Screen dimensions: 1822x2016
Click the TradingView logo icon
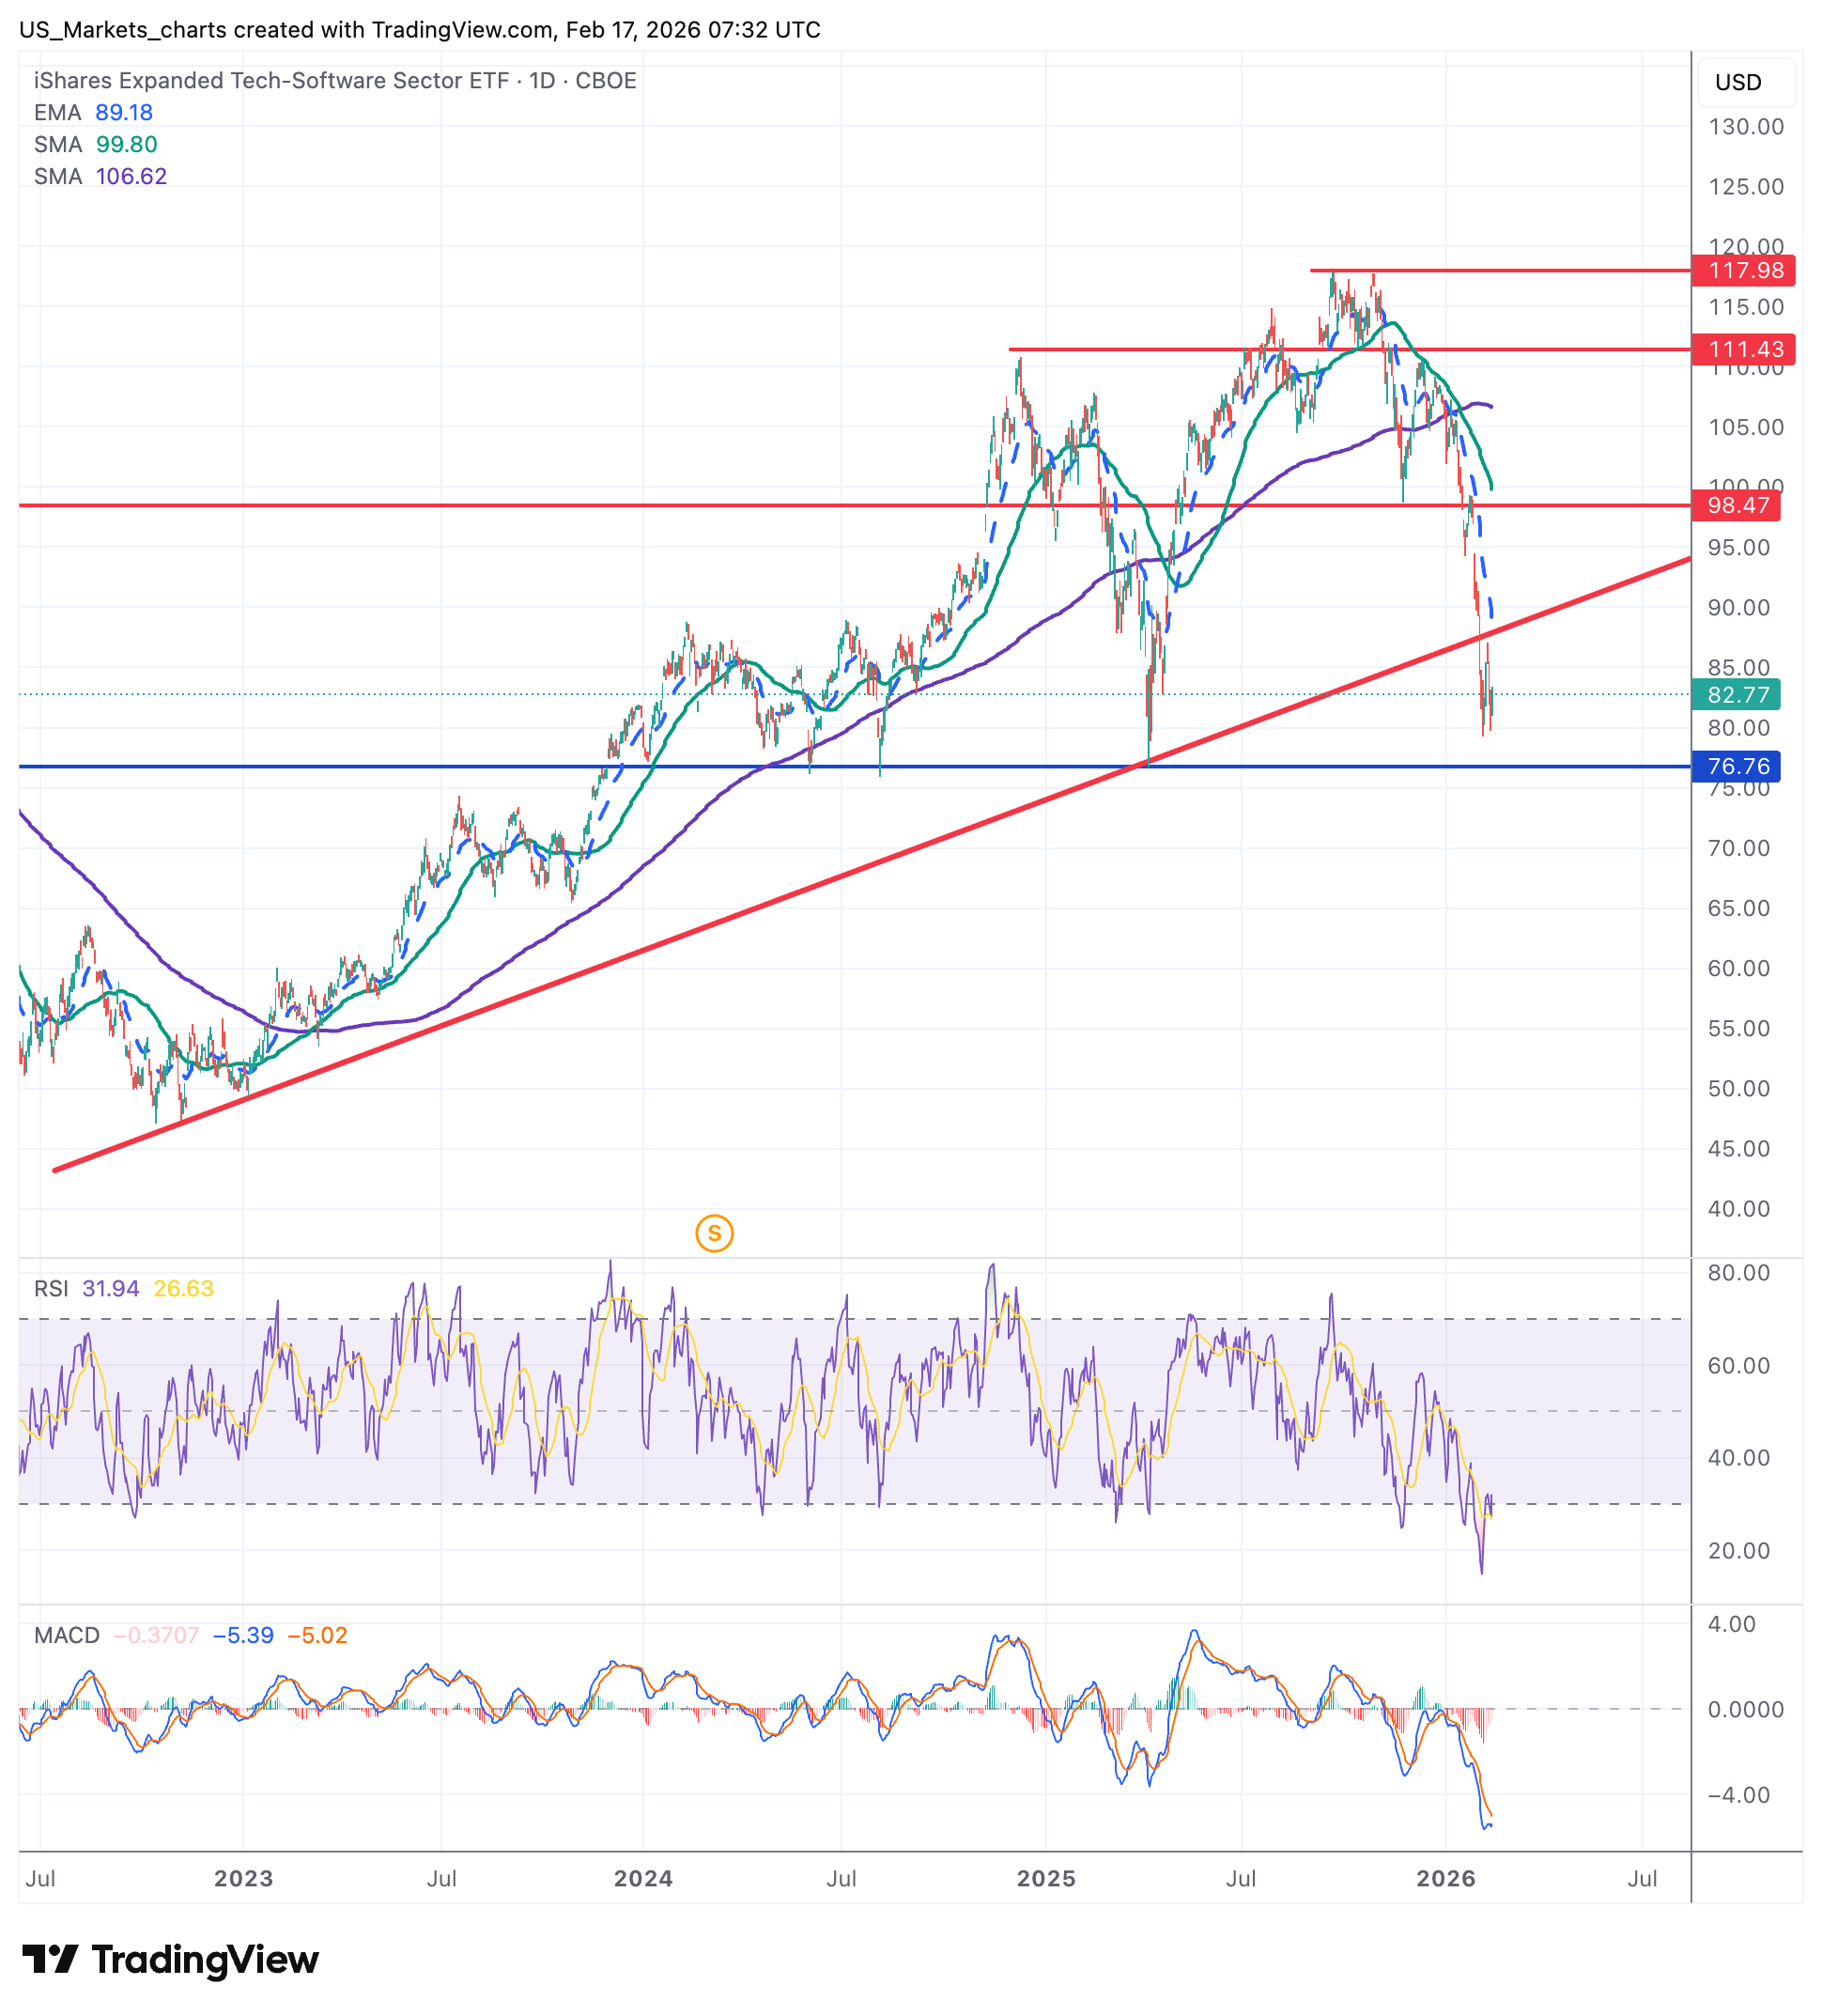point(50,1959)
